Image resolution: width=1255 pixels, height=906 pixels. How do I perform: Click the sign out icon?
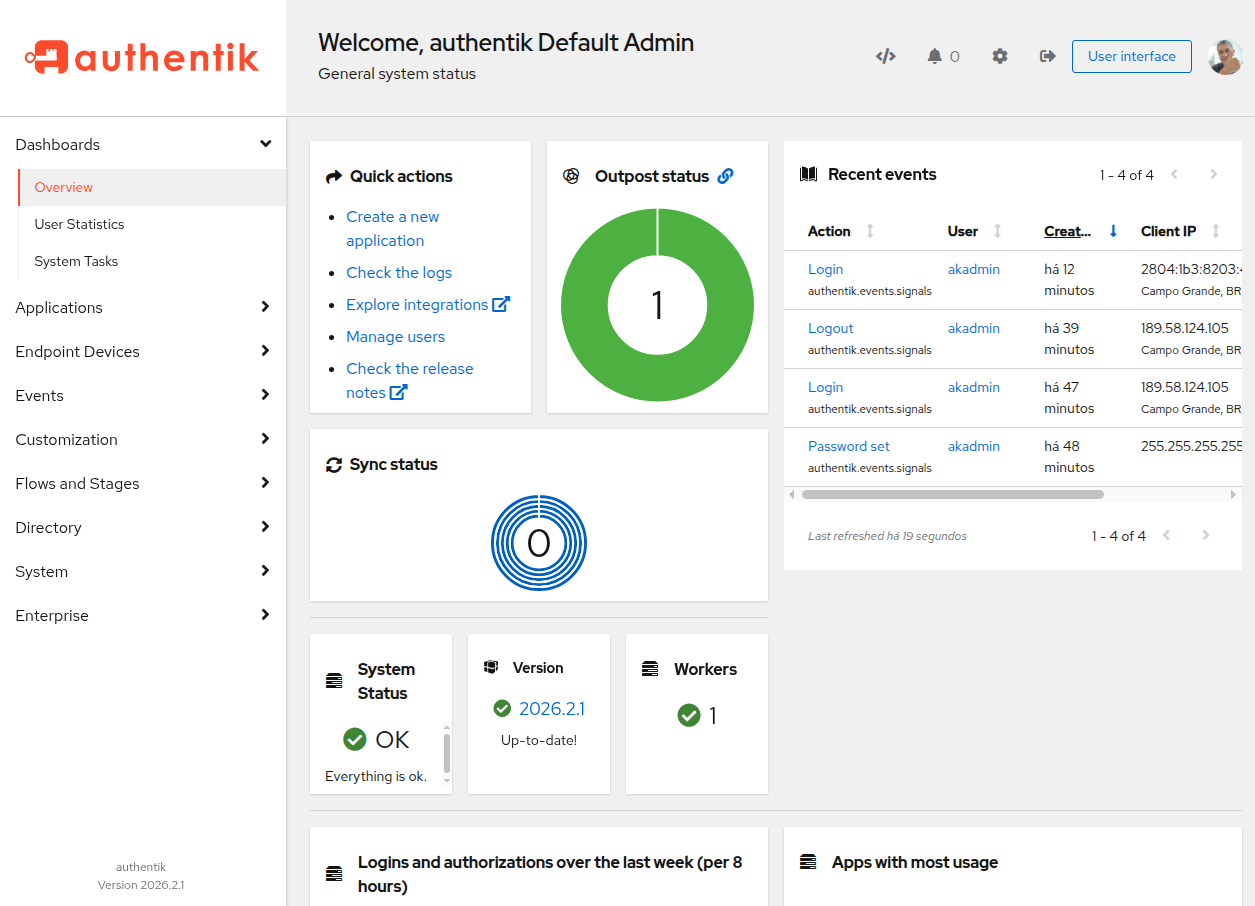(1047, 56)
